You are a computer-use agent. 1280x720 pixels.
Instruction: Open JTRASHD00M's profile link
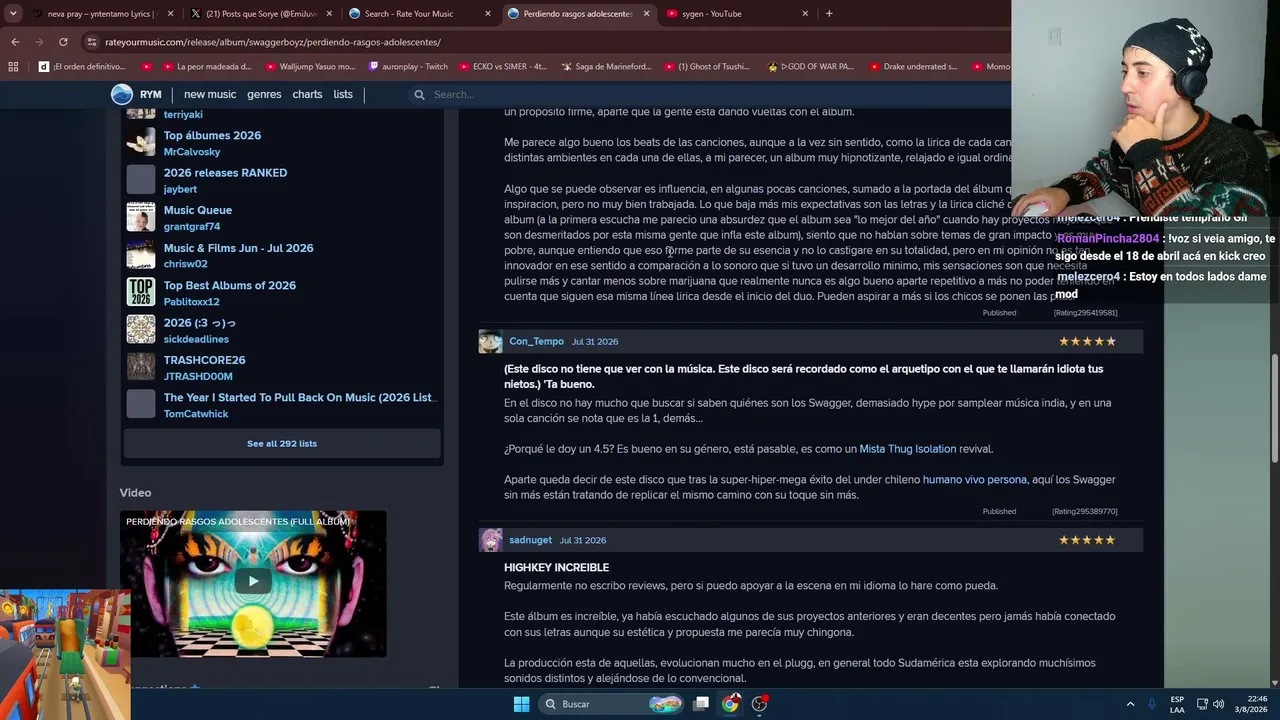pos(198,377)
